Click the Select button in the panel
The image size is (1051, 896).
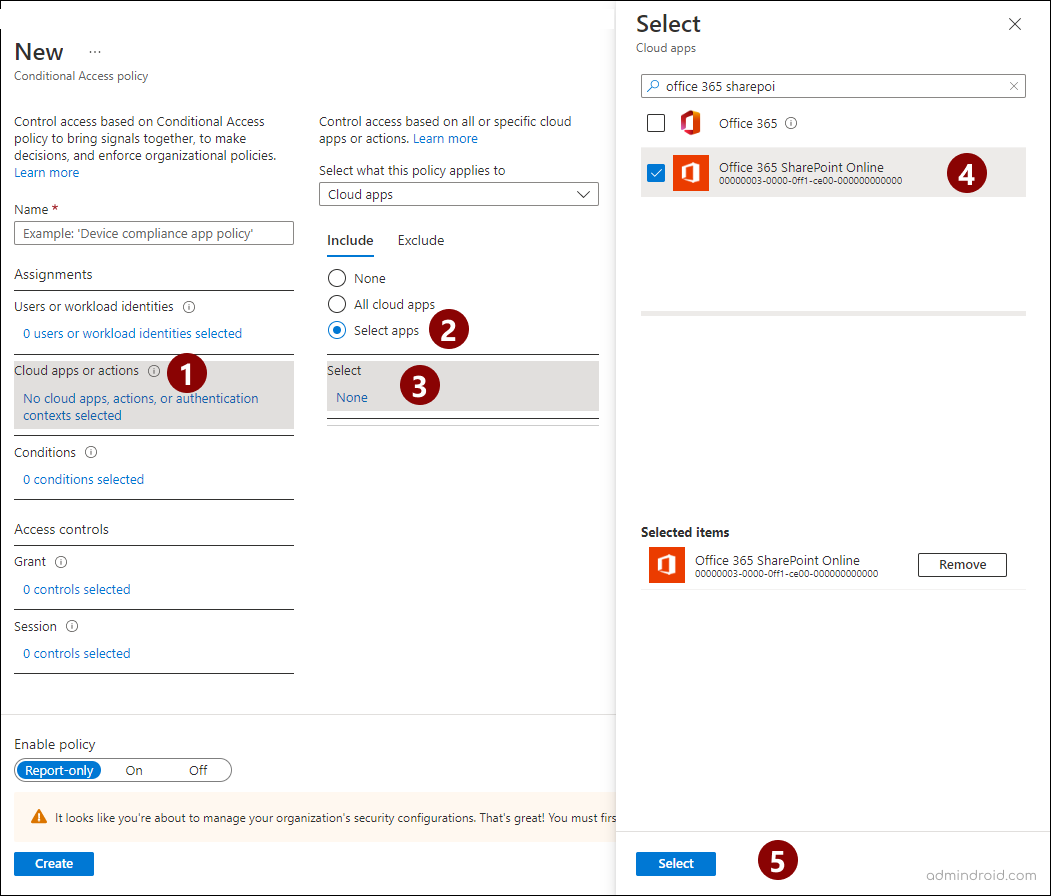point(676,863)
